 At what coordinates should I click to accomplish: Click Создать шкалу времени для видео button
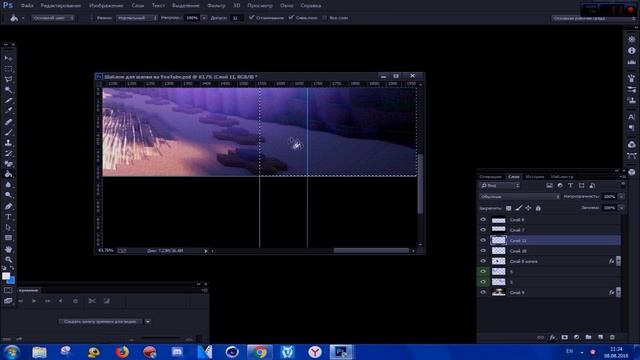coord(100,322)
